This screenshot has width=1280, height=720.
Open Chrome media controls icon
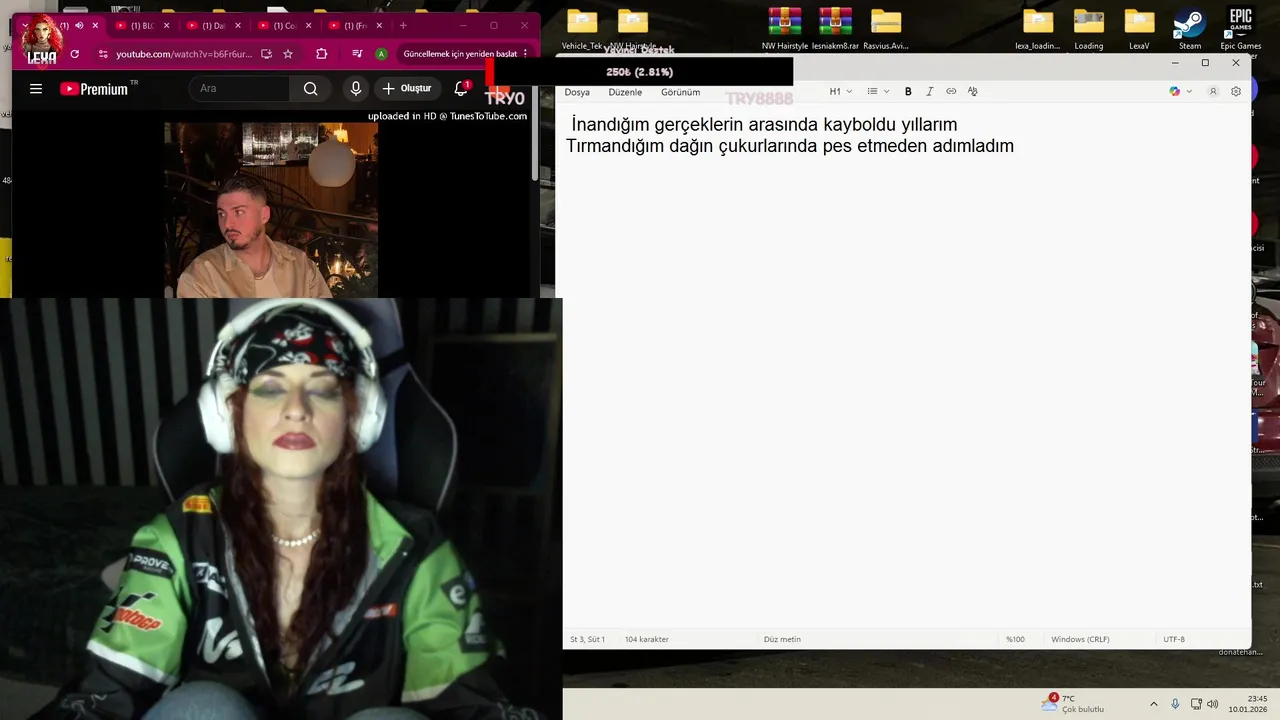(x=357, y=54)
